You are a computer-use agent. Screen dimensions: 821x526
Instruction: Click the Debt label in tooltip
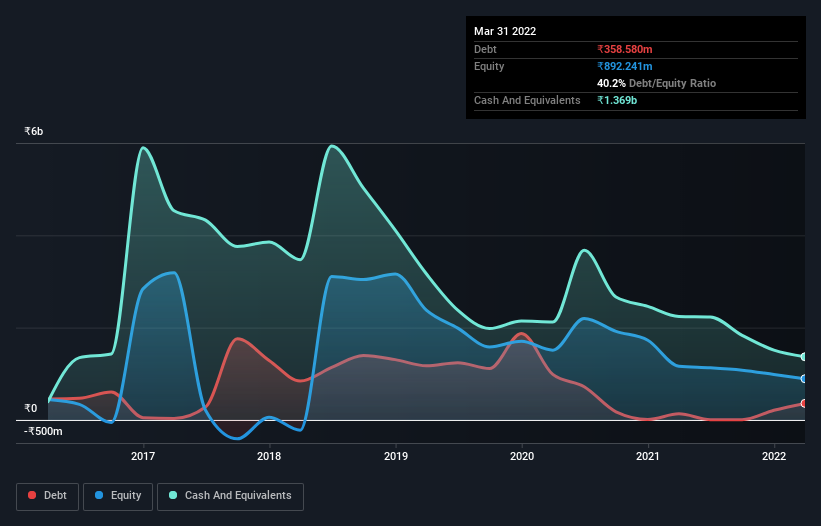[x=485, y=49]
